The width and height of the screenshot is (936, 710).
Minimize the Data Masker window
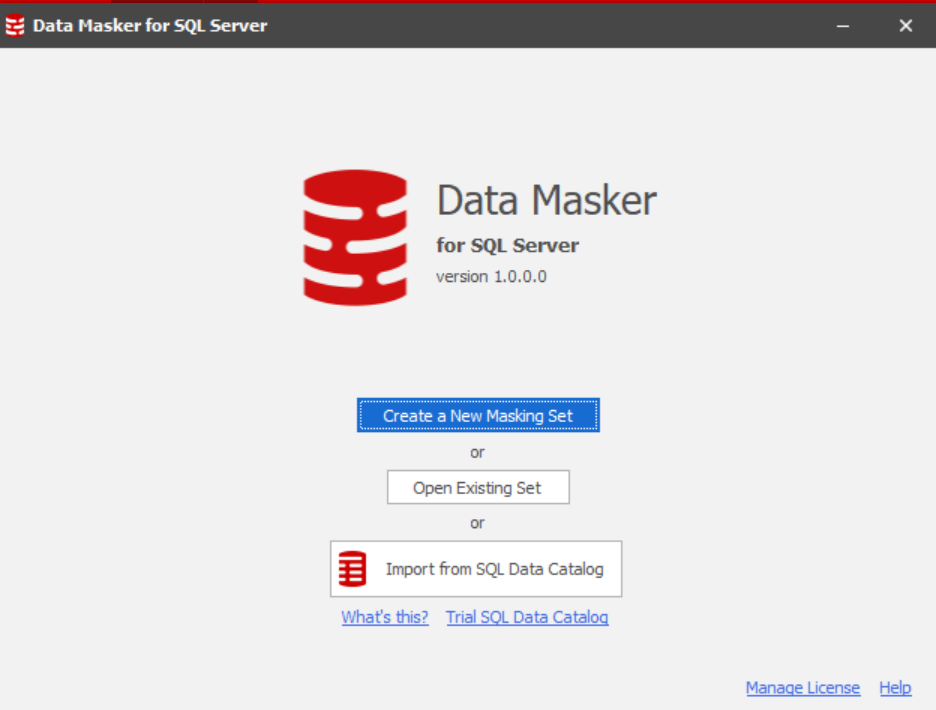point(843,26)
